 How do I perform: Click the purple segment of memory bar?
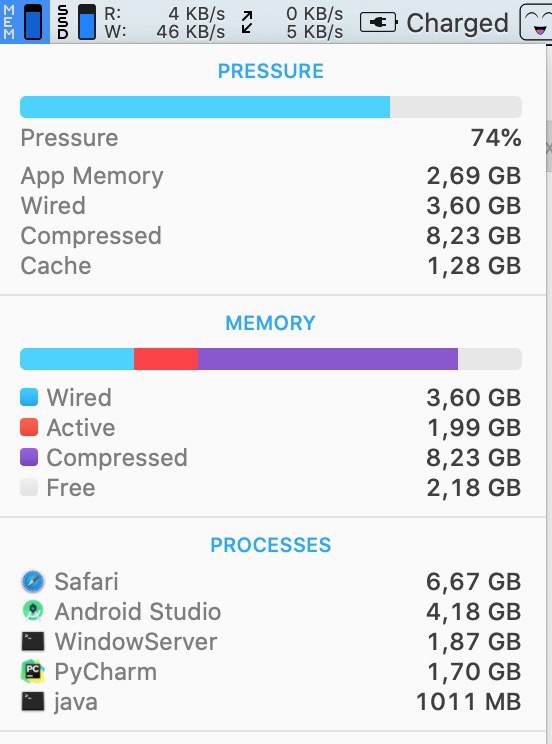(x=328, y=359)
